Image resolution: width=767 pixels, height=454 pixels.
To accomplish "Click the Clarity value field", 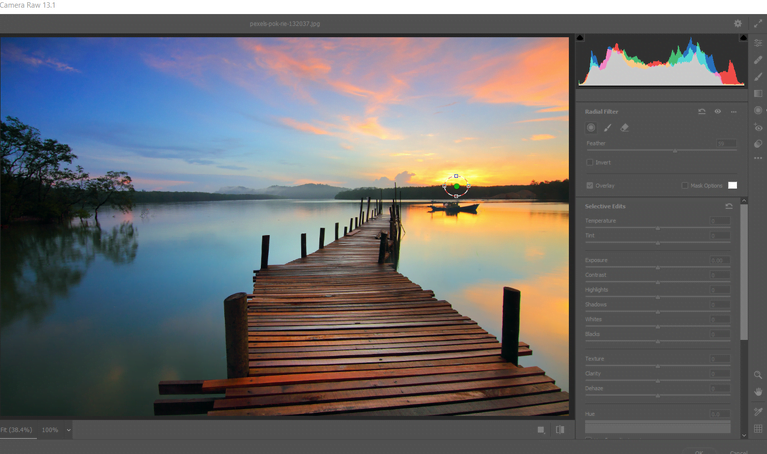I will (720, 373).
